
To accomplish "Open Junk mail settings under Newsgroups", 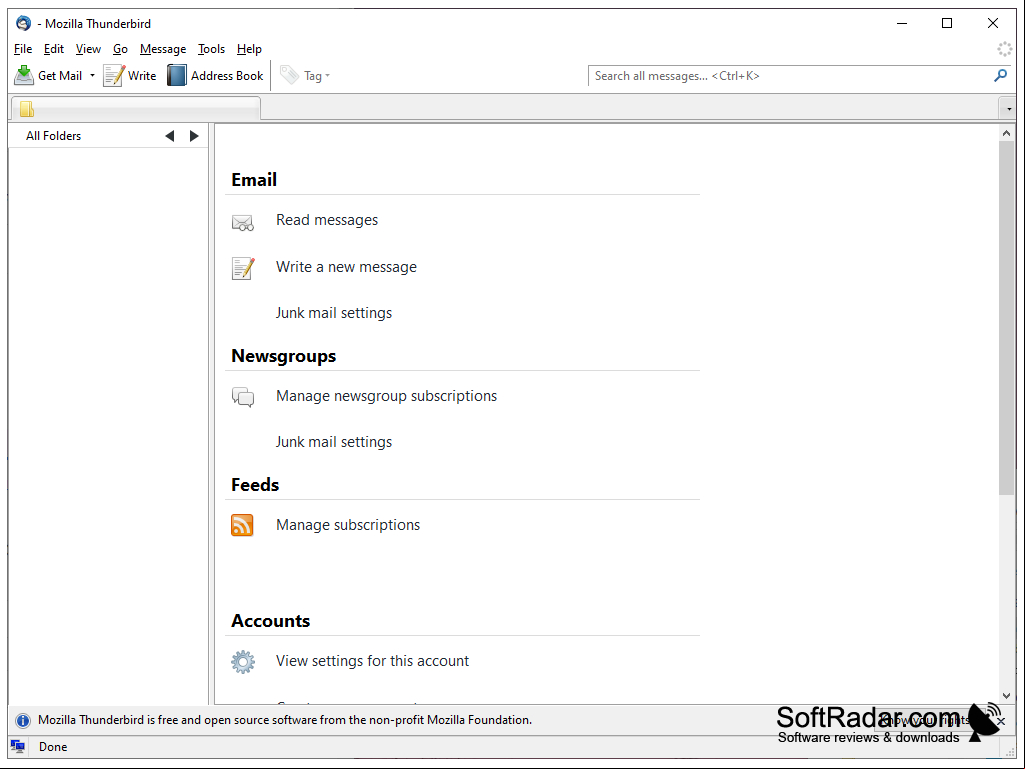I will pyautogui.click(x=333, y=442).
